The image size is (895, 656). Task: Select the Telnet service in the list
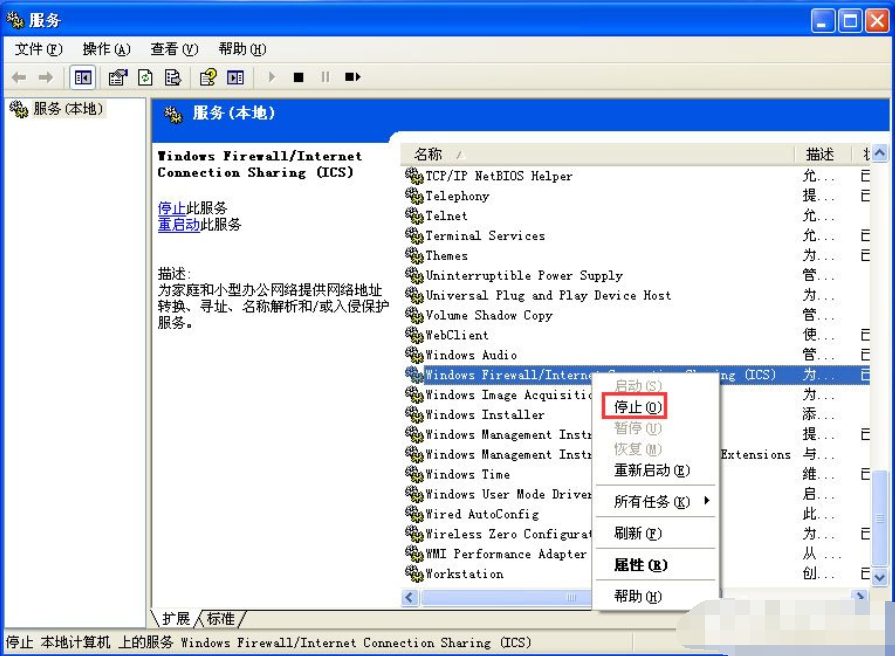[446, 215]
